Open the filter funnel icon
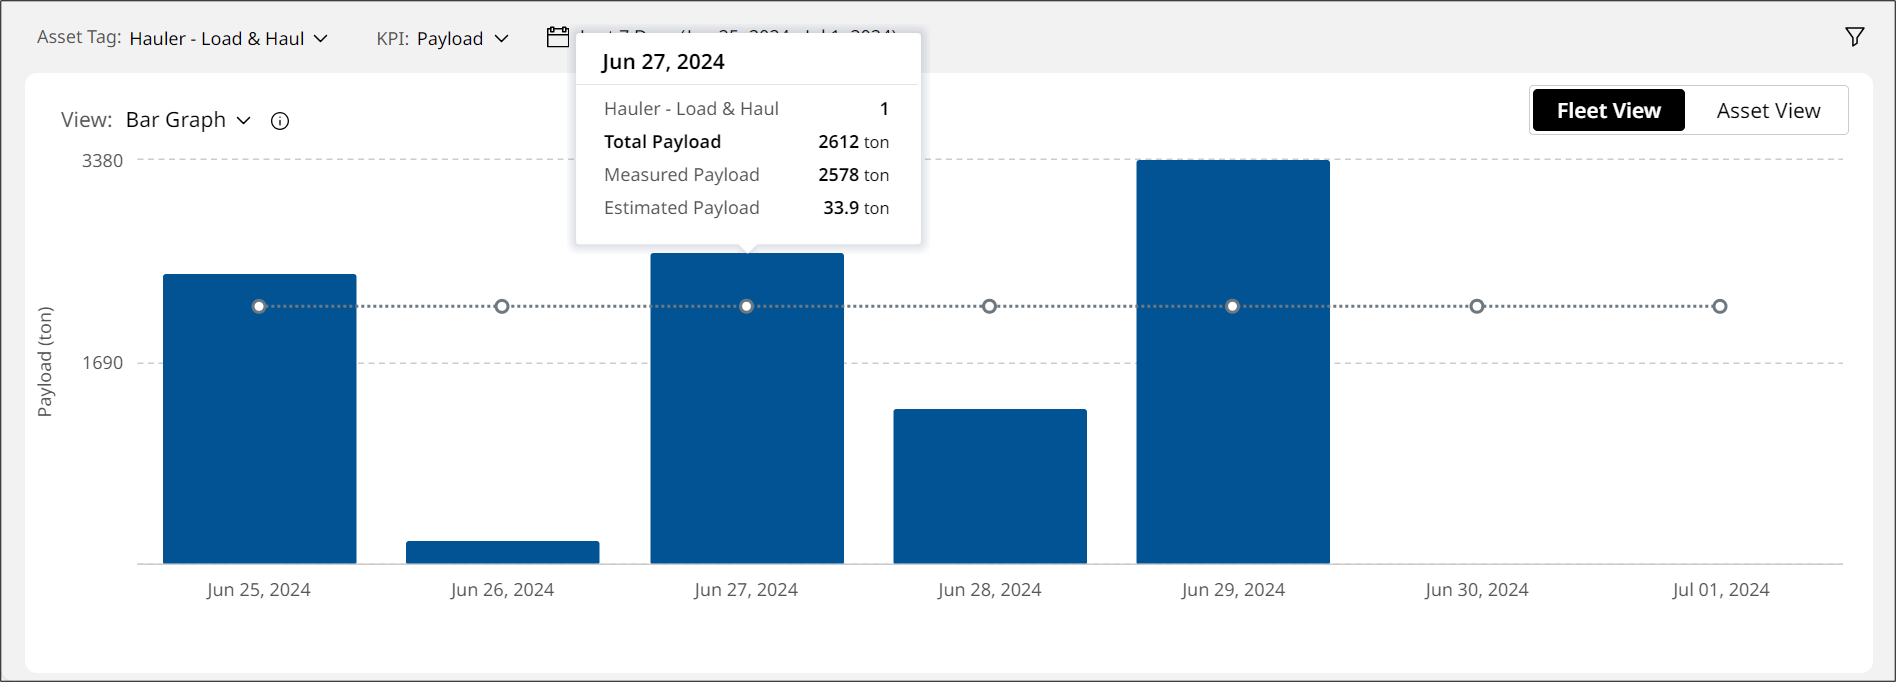 pyautogui.click(x=1854, y=37)
